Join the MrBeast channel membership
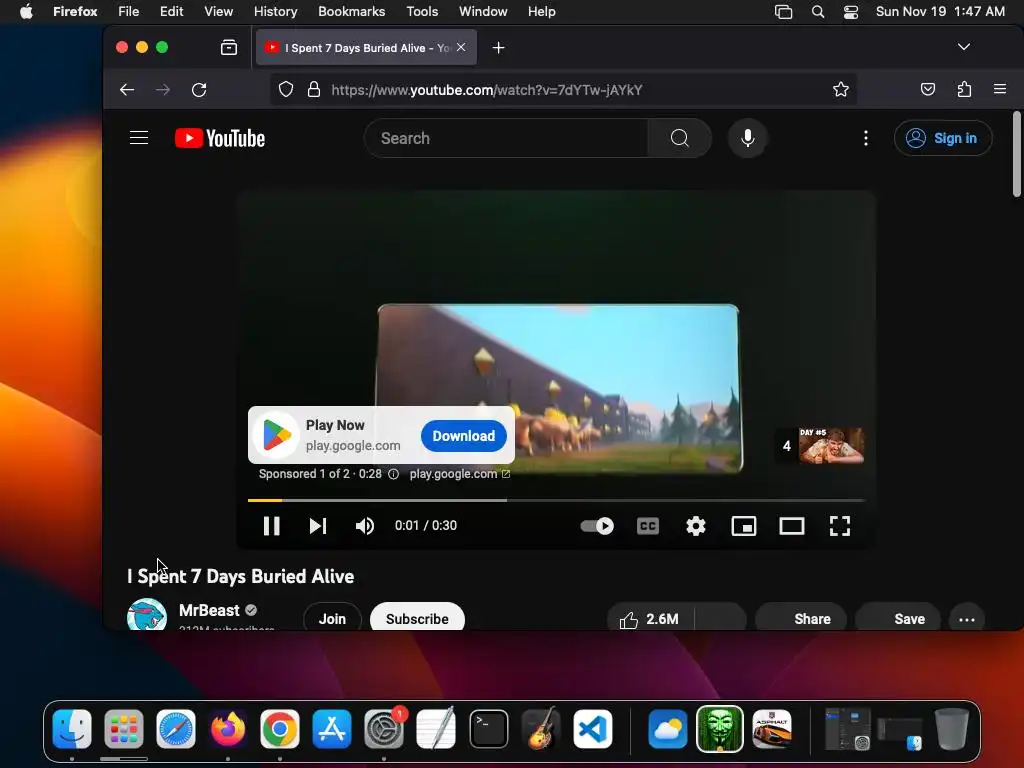The image size is (1024, 768). tap(332, 618)
